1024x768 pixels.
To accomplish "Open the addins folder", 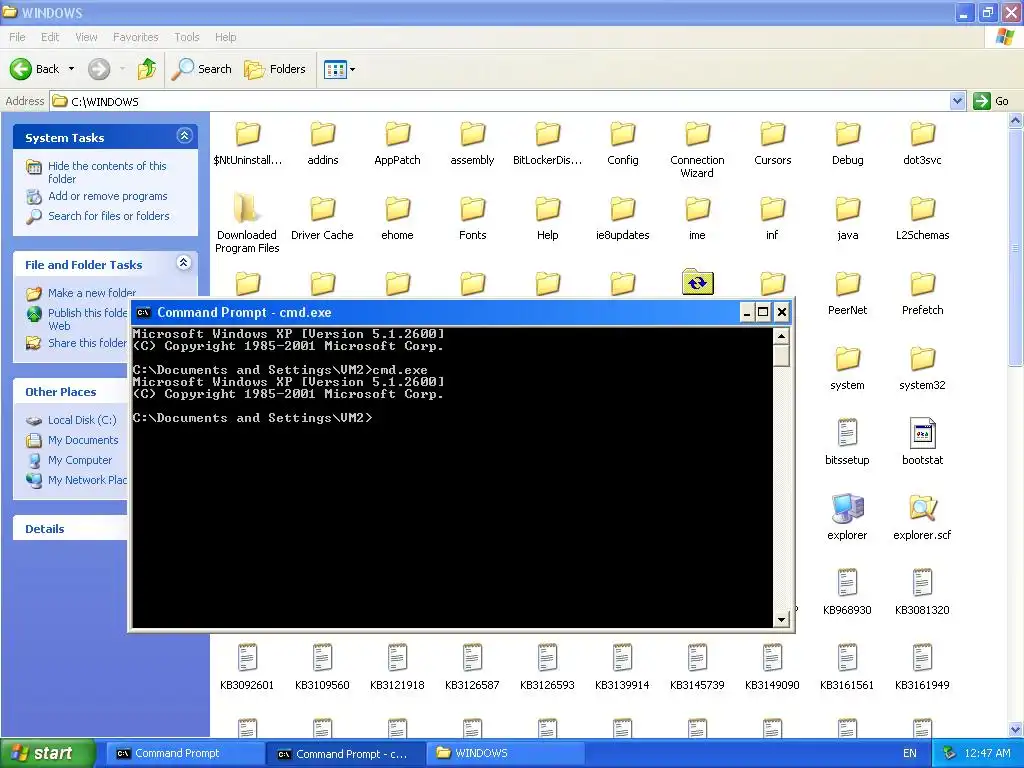I will coord(323,143).
